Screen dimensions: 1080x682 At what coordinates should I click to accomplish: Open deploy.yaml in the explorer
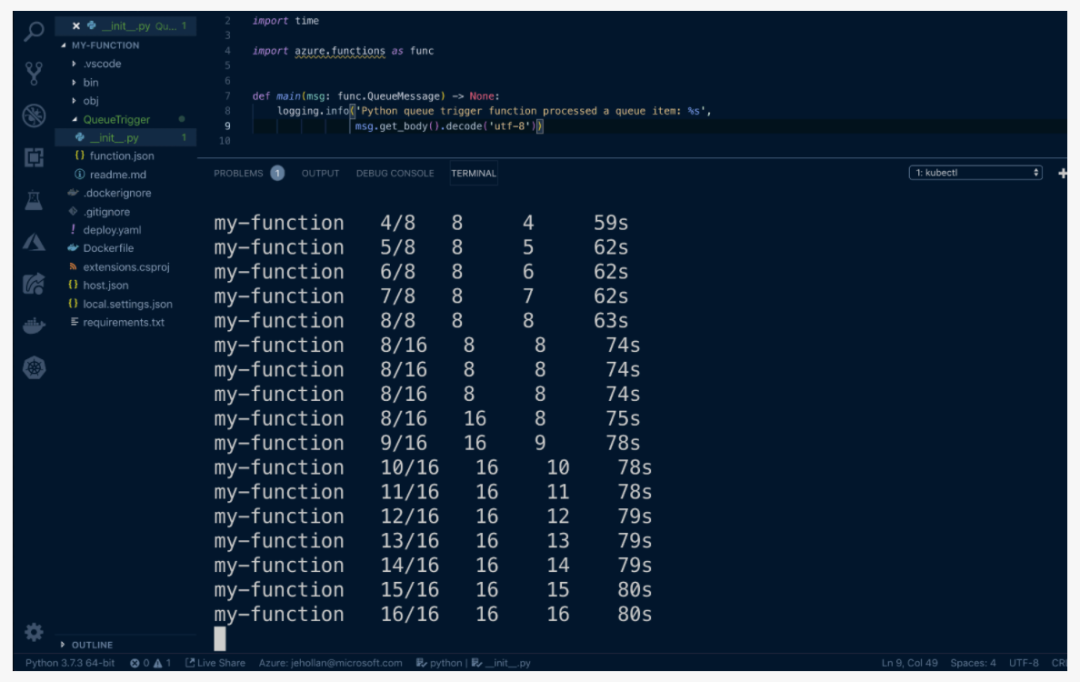(112, 229)
